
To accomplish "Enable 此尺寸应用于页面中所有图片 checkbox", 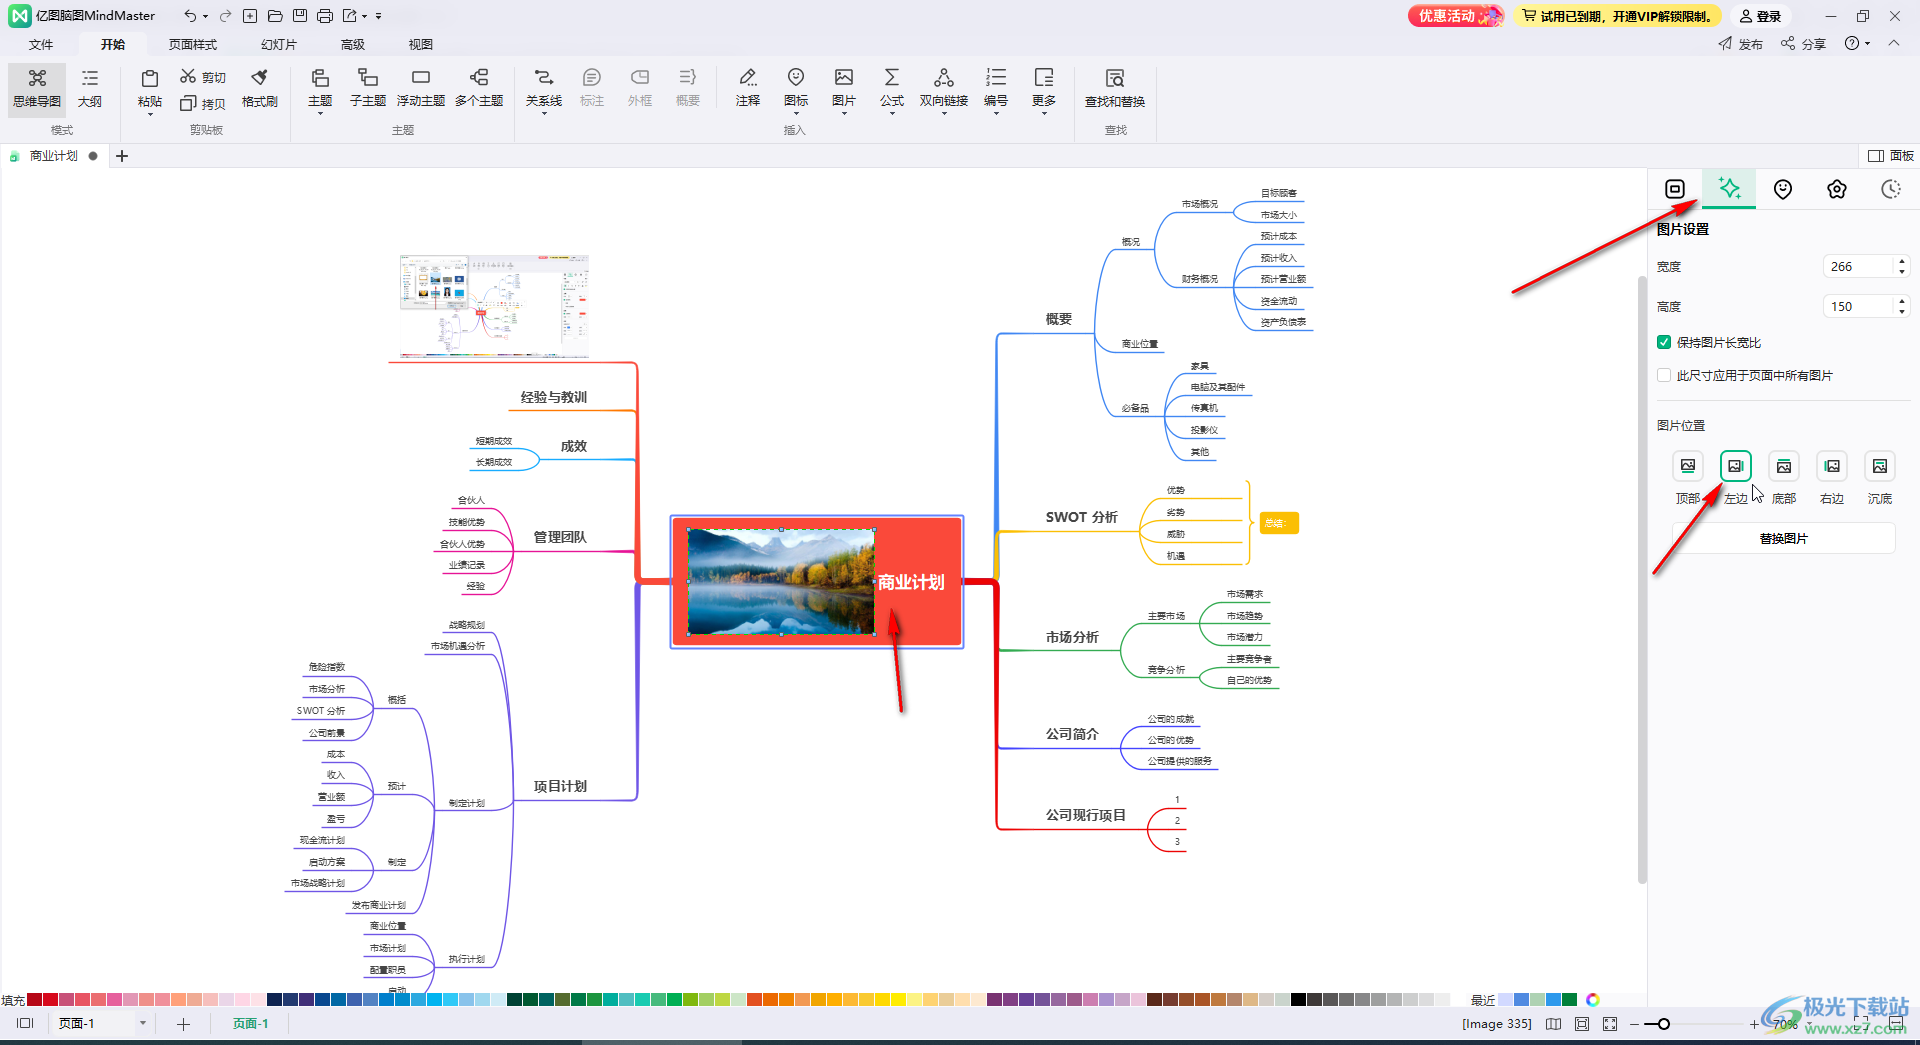I will point(1664,375).
